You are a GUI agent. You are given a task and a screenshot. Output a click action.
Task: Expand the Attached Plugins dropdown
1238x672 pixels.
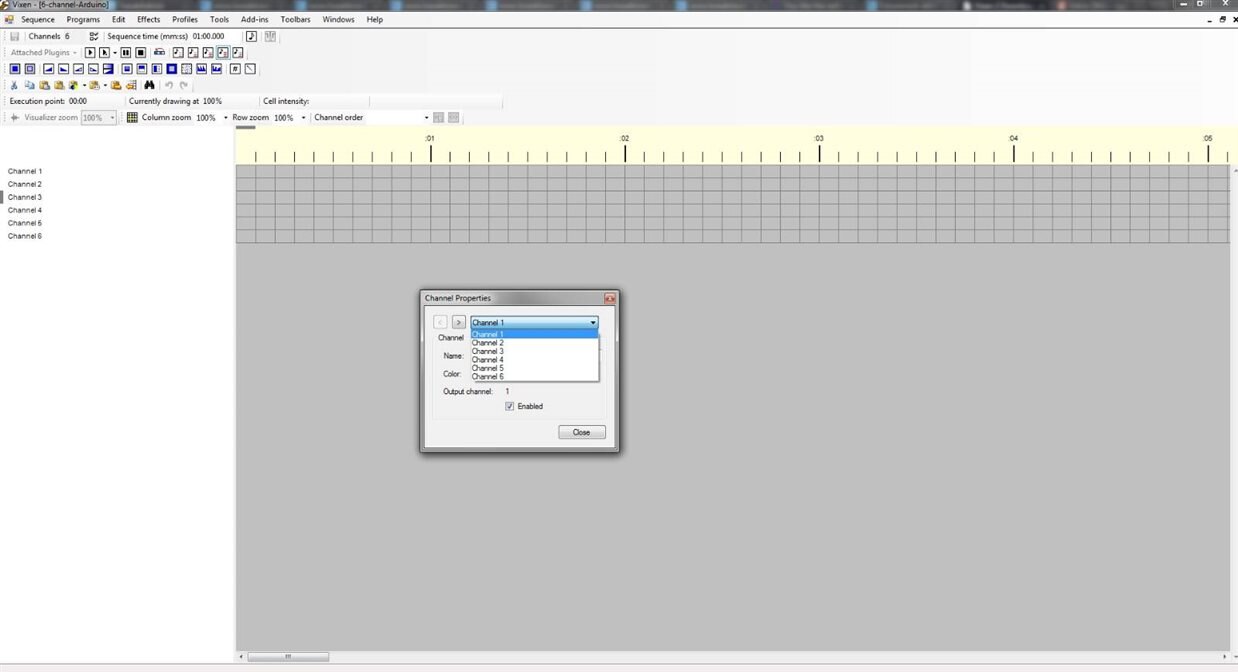(x=44, y=52)
